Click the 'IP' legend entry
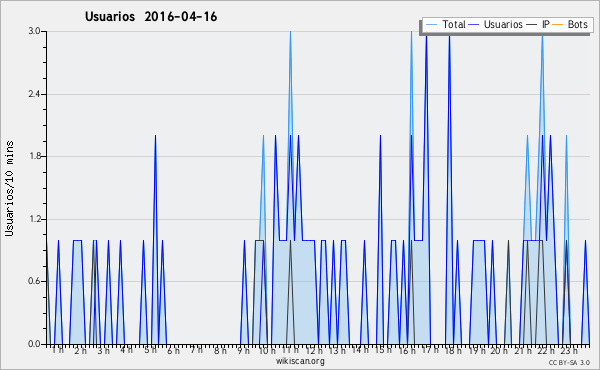 point(546,24)
